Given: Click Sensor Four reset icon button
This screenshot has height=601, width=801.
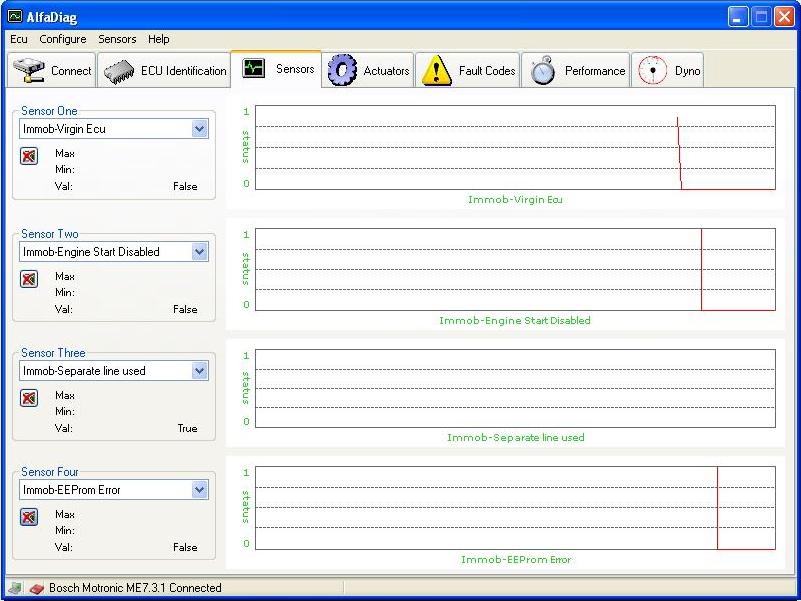Looking at the screenshot, I should 29,517.
